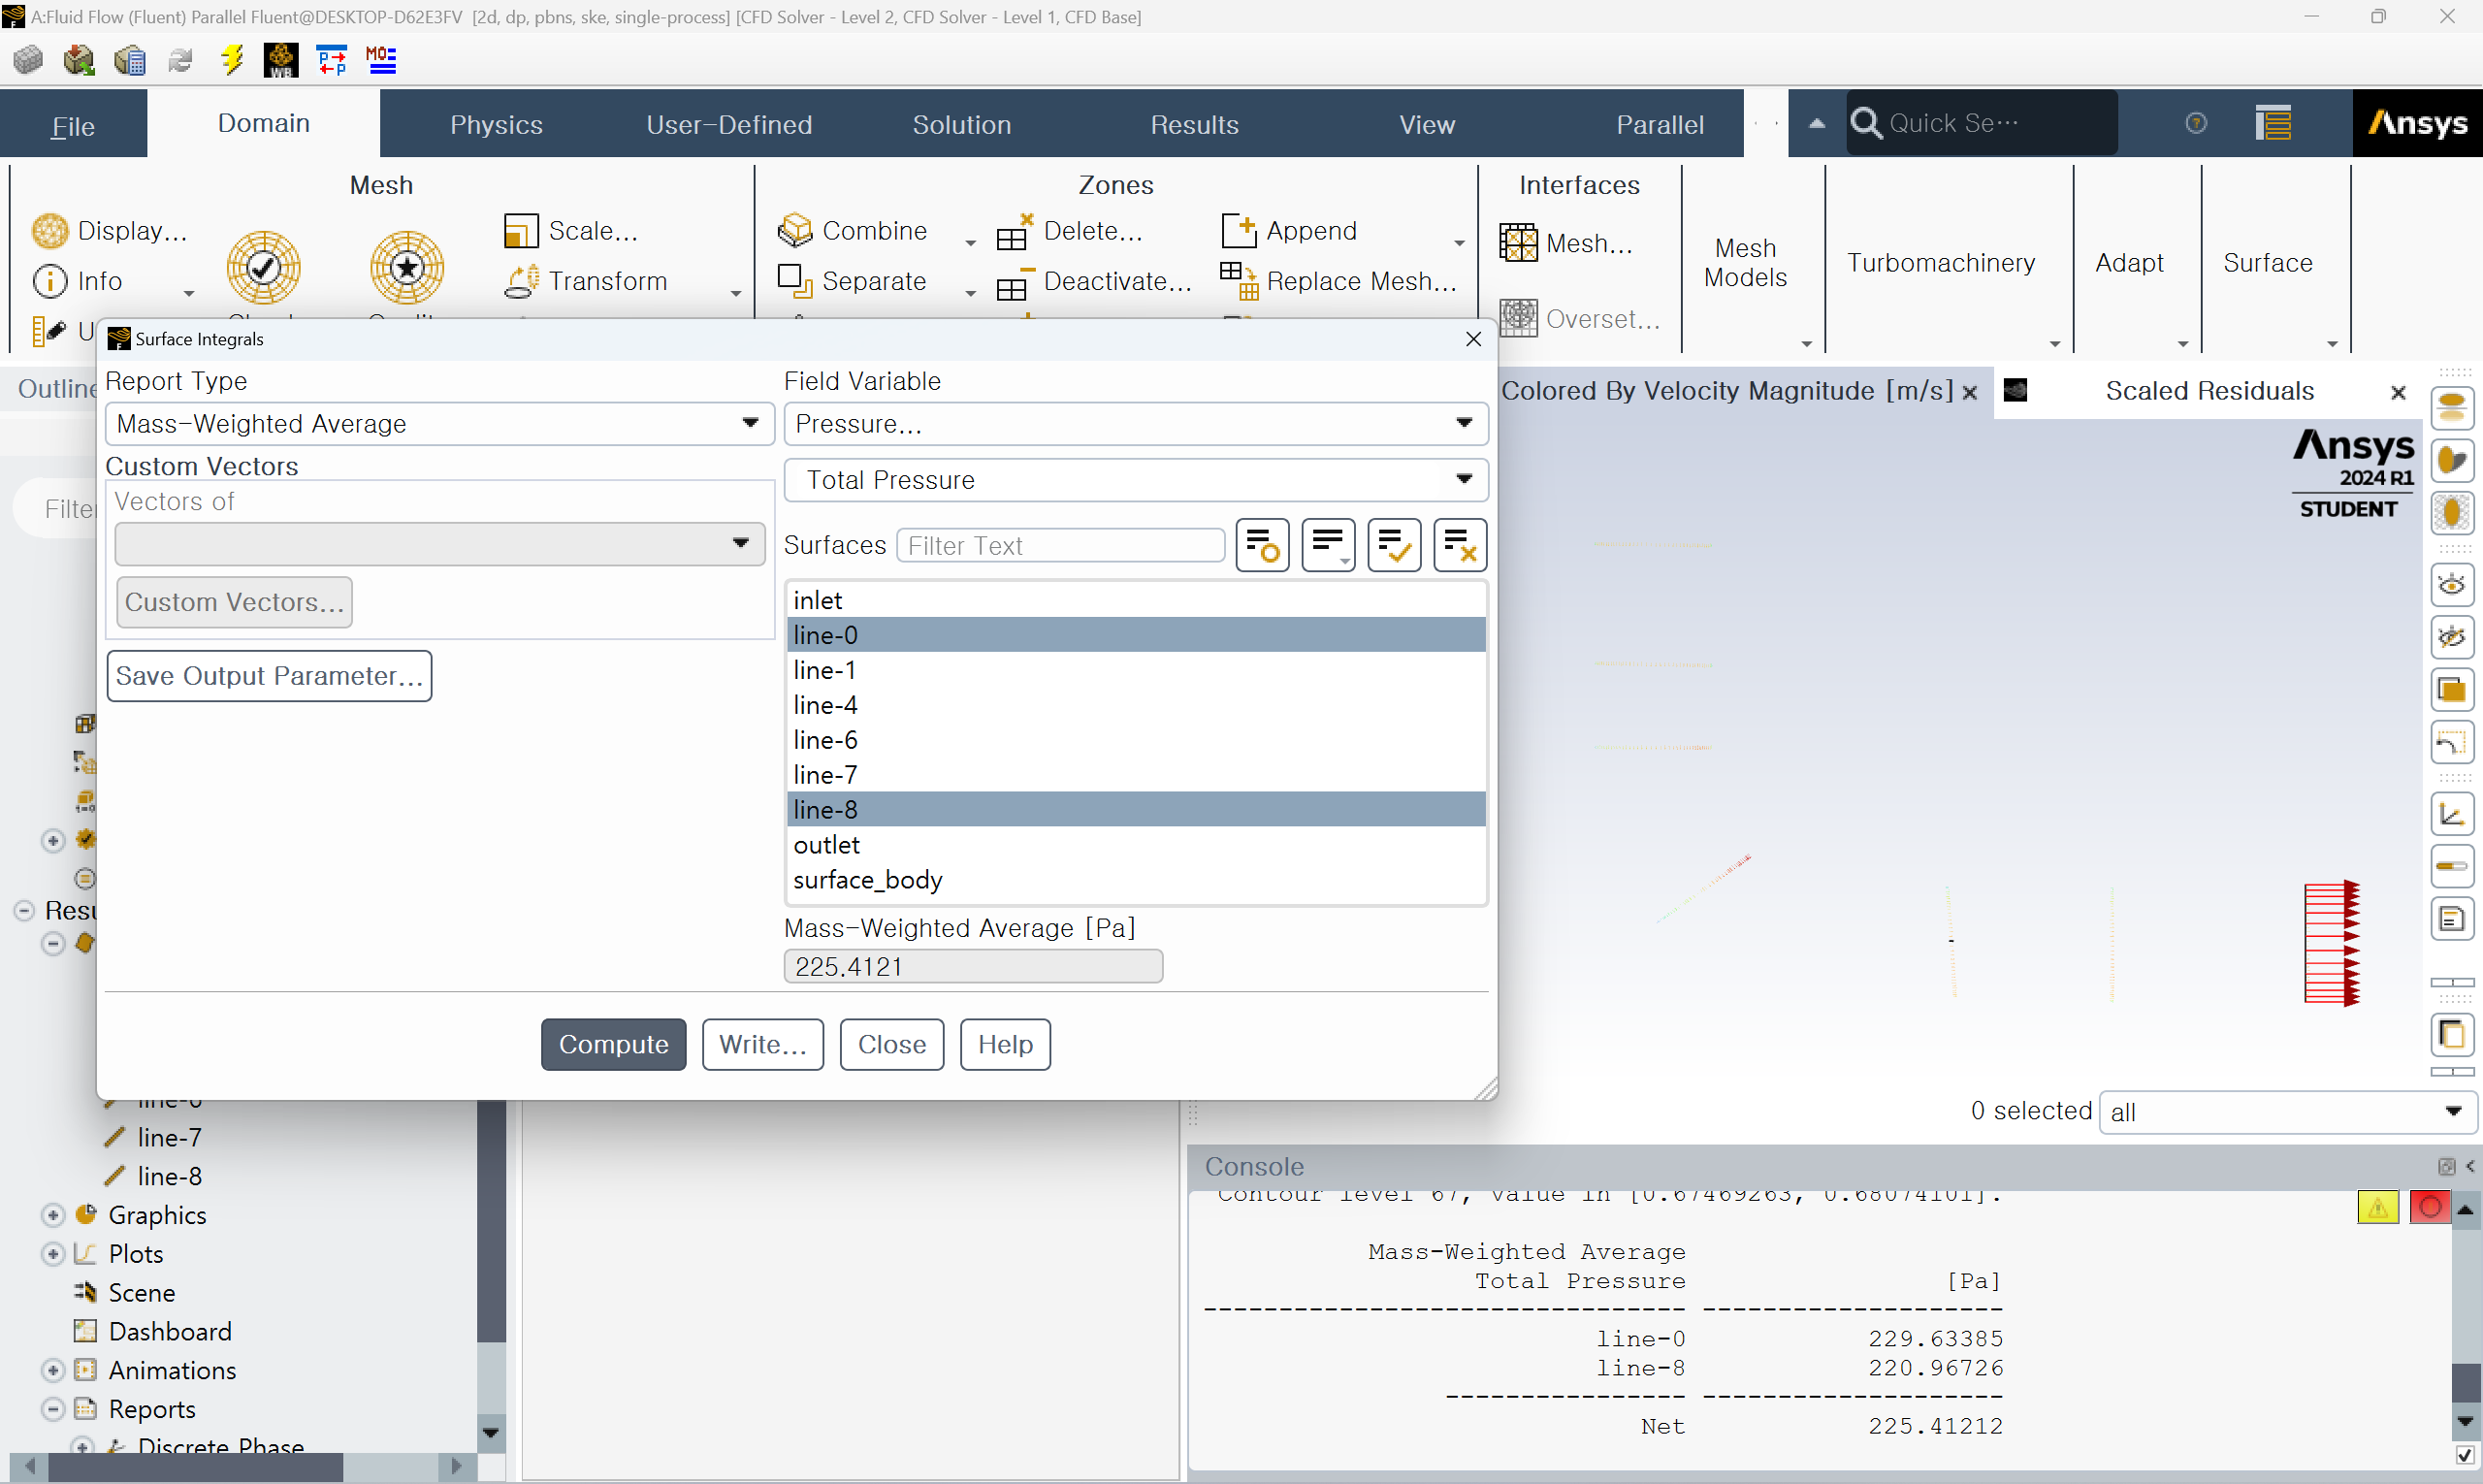This screenshot has height=1484, width=2483.
Task: Click the top orange lighting ellipse icon
Action: point(2452,408)
